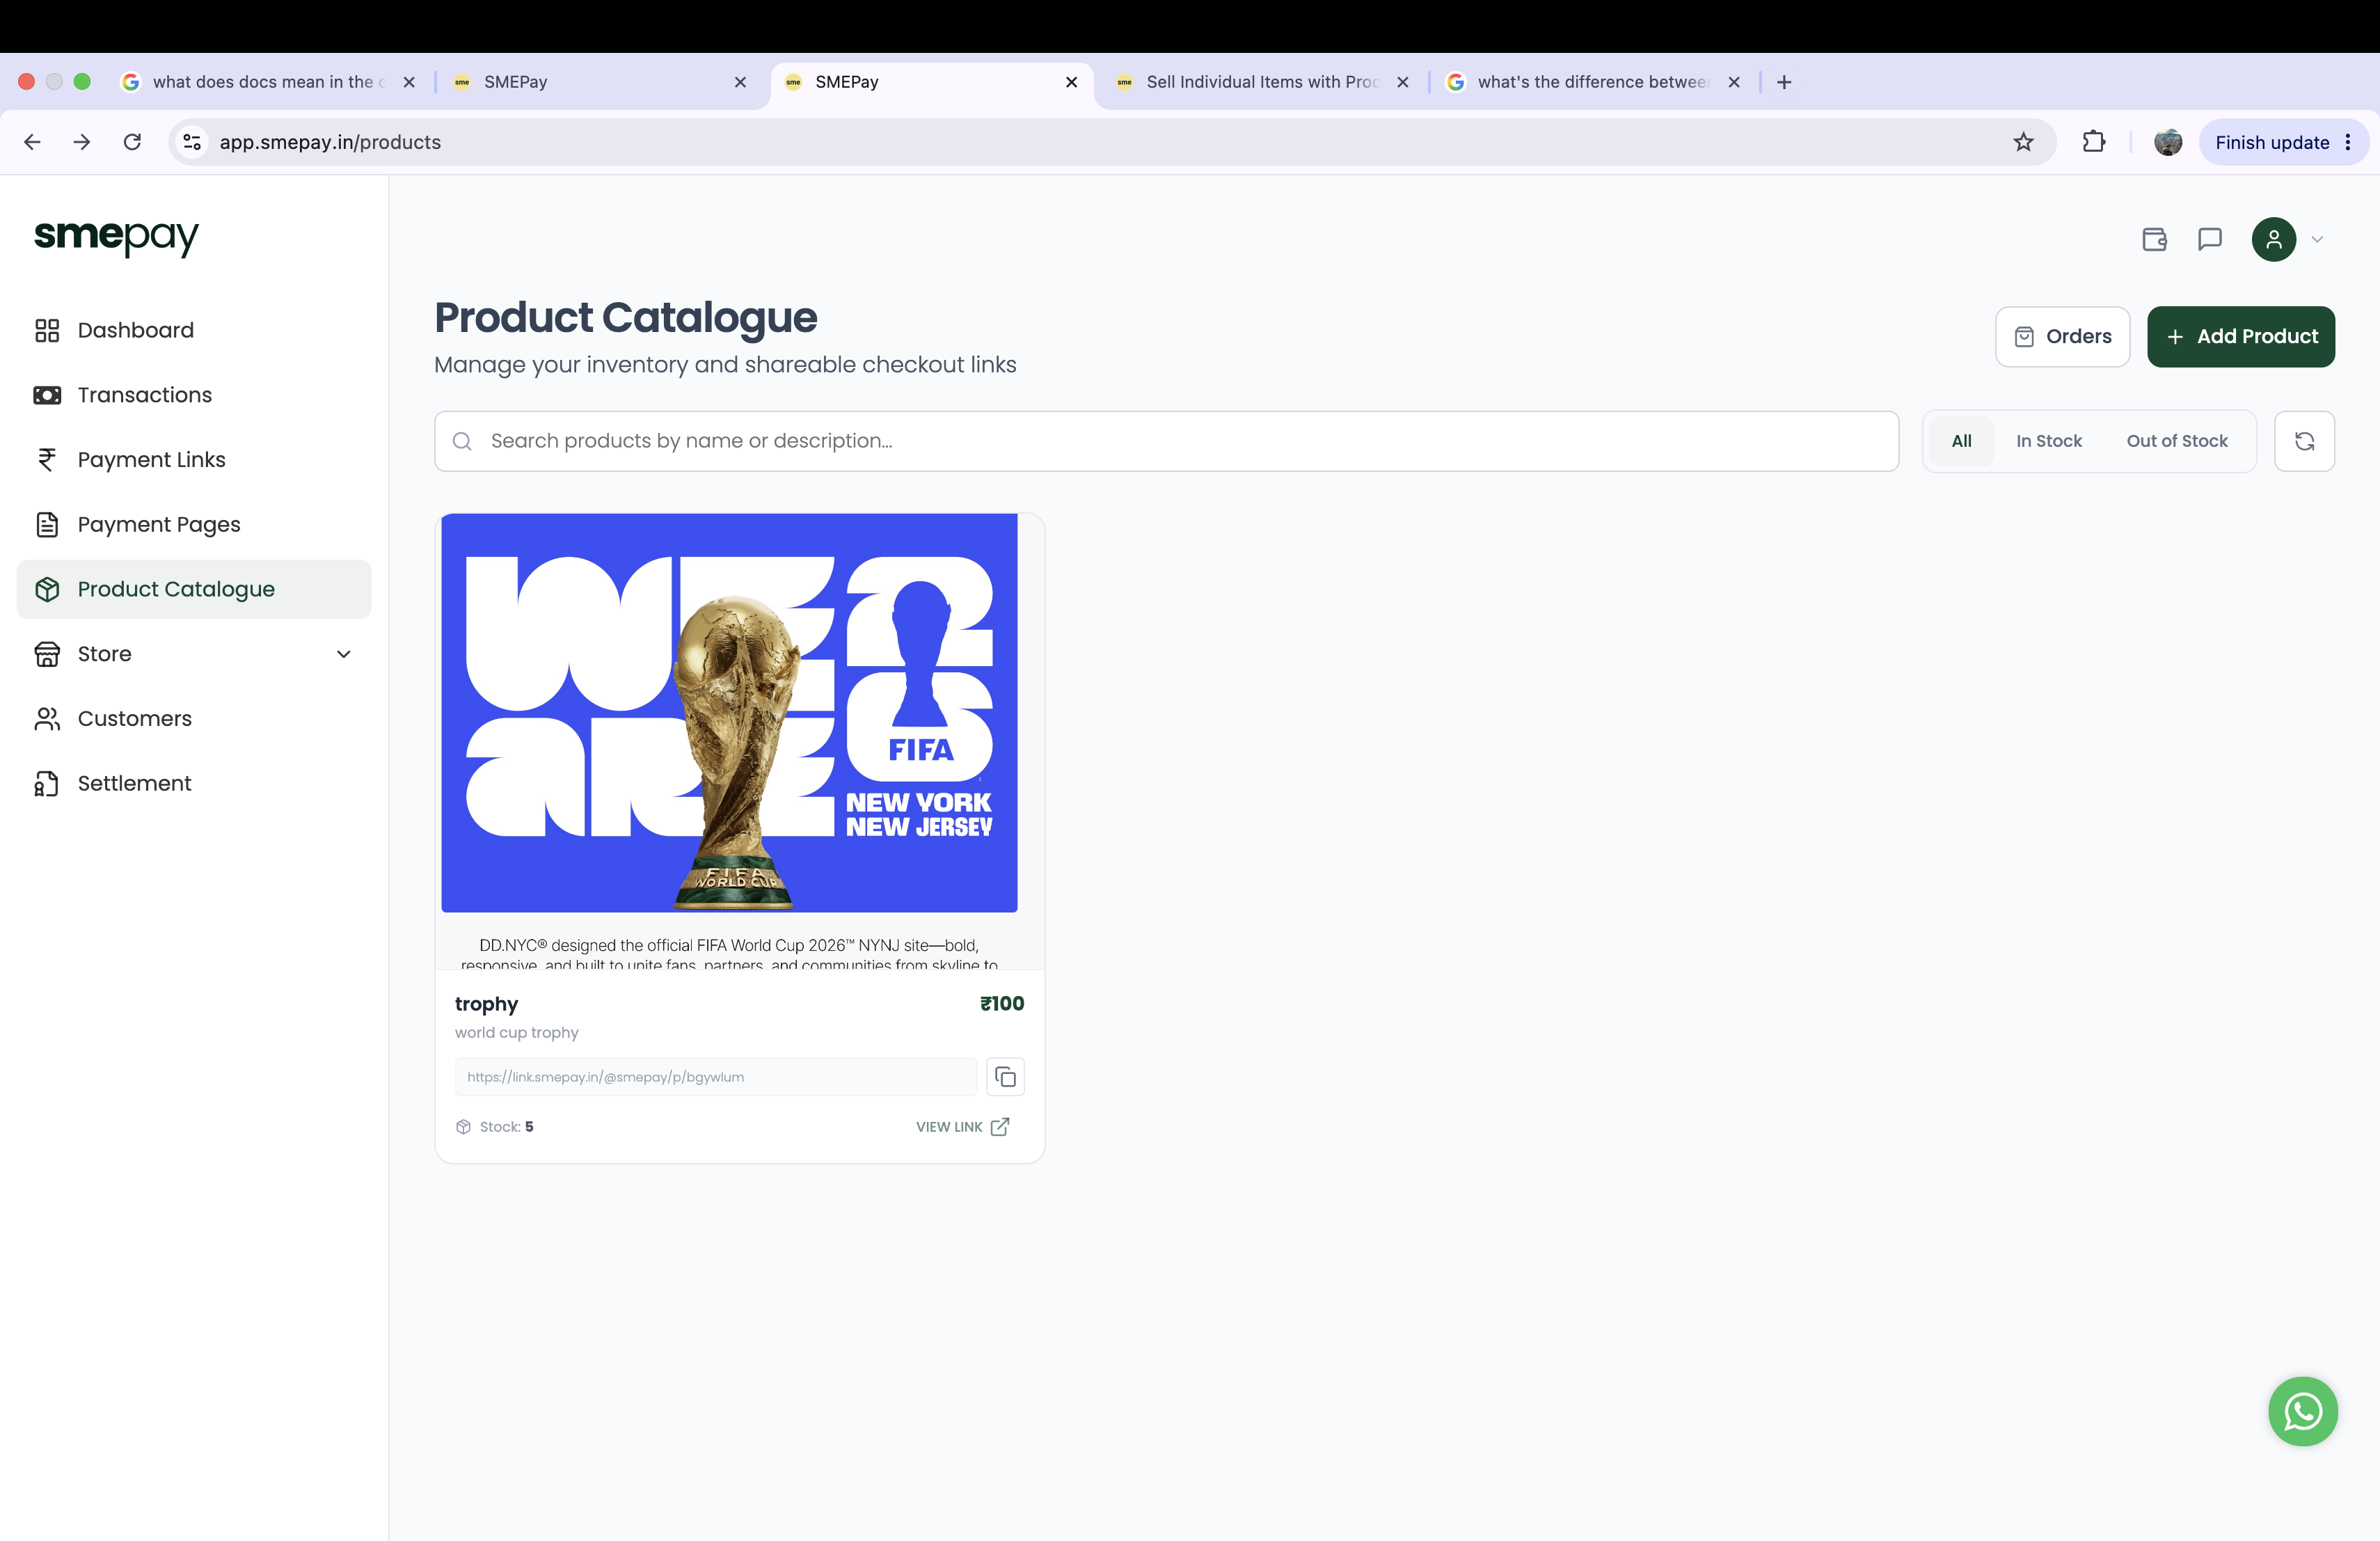Open browser extensions puzzle icon
This screenshot has height=1541, width=2380.
2093,142
